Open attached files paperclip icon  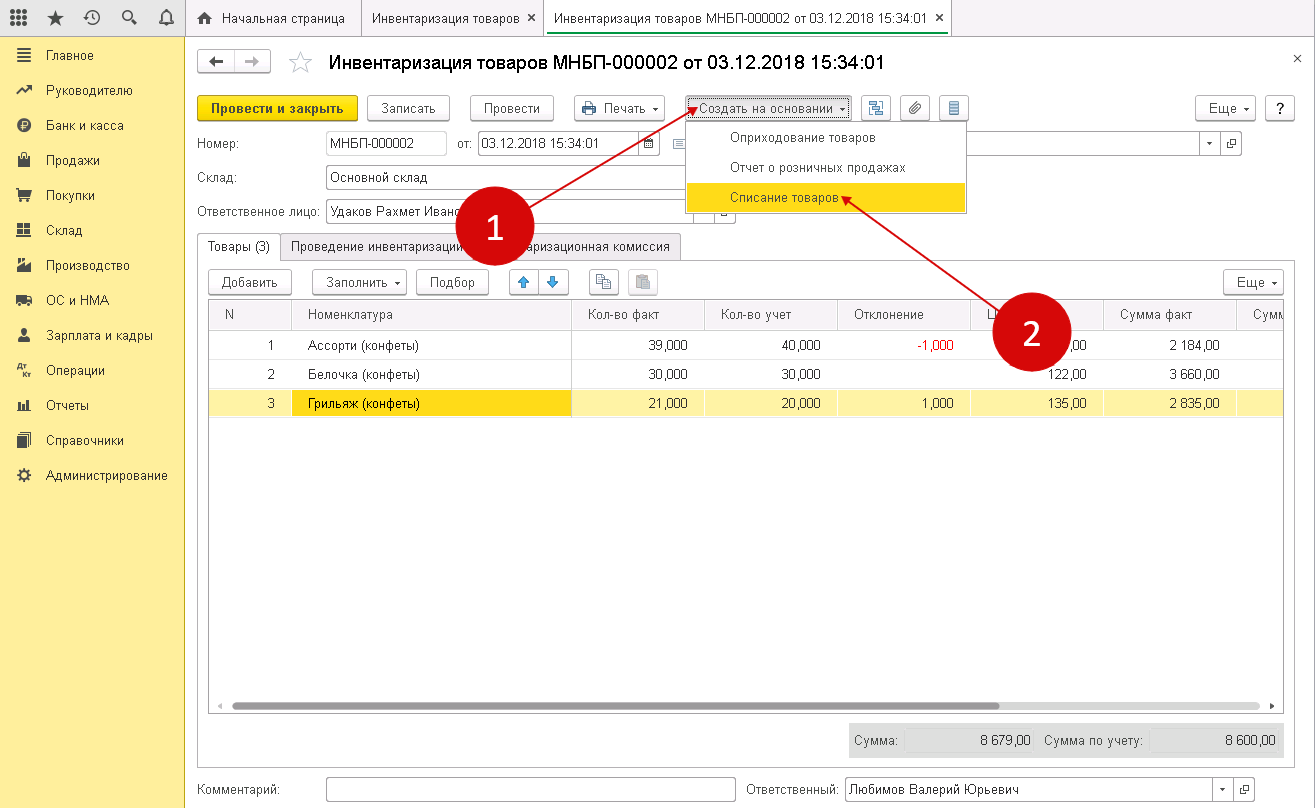[x=915, y=108]
